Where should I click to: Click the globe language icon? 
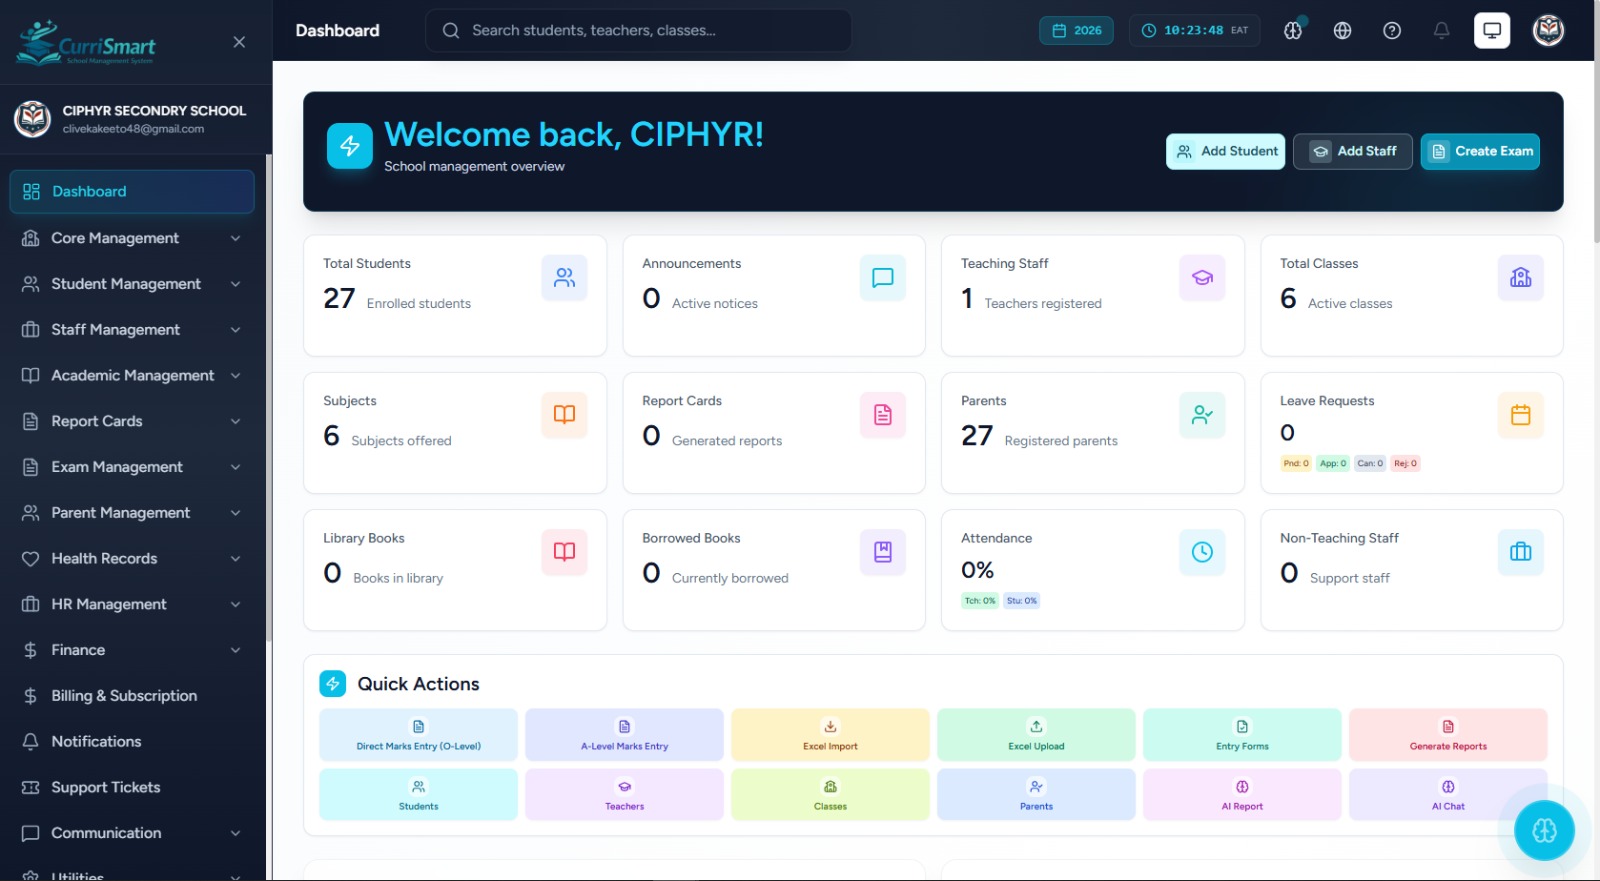tap(1342, 31)
